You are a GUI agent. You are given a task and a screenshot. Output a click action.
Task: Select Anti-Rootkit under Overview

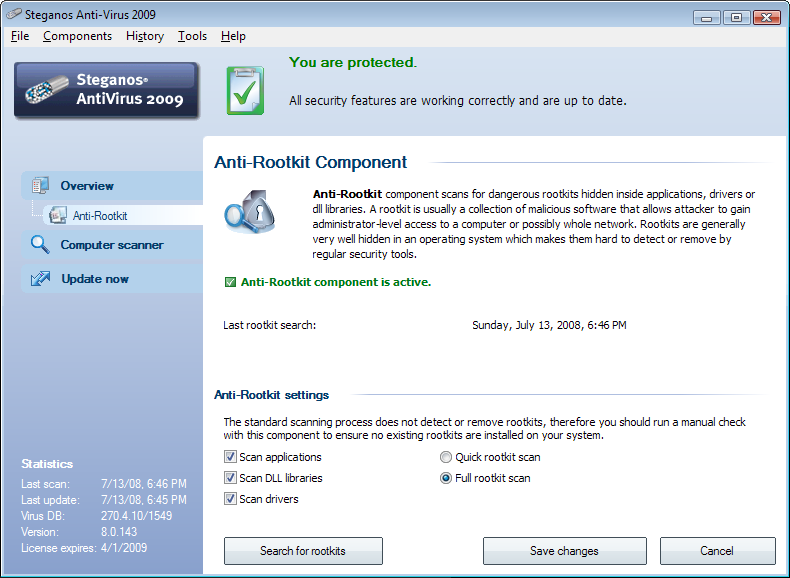(x=123, y=215)
